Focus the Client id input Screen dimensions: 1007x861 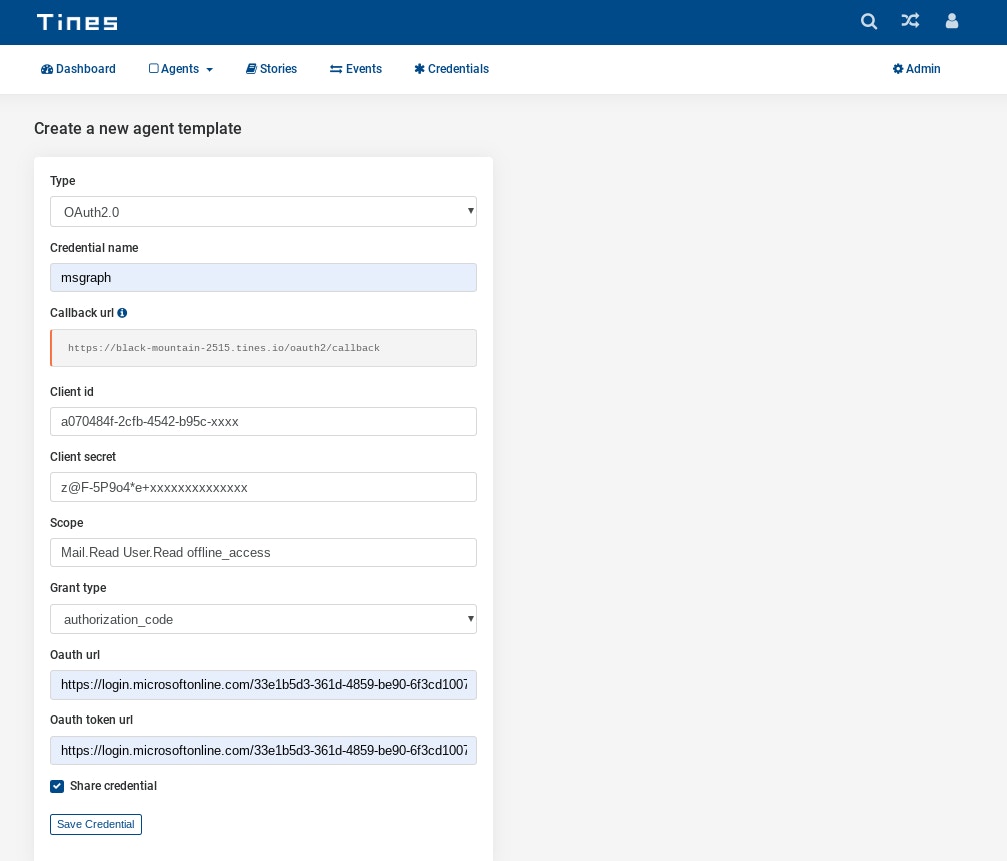(263, 421)
